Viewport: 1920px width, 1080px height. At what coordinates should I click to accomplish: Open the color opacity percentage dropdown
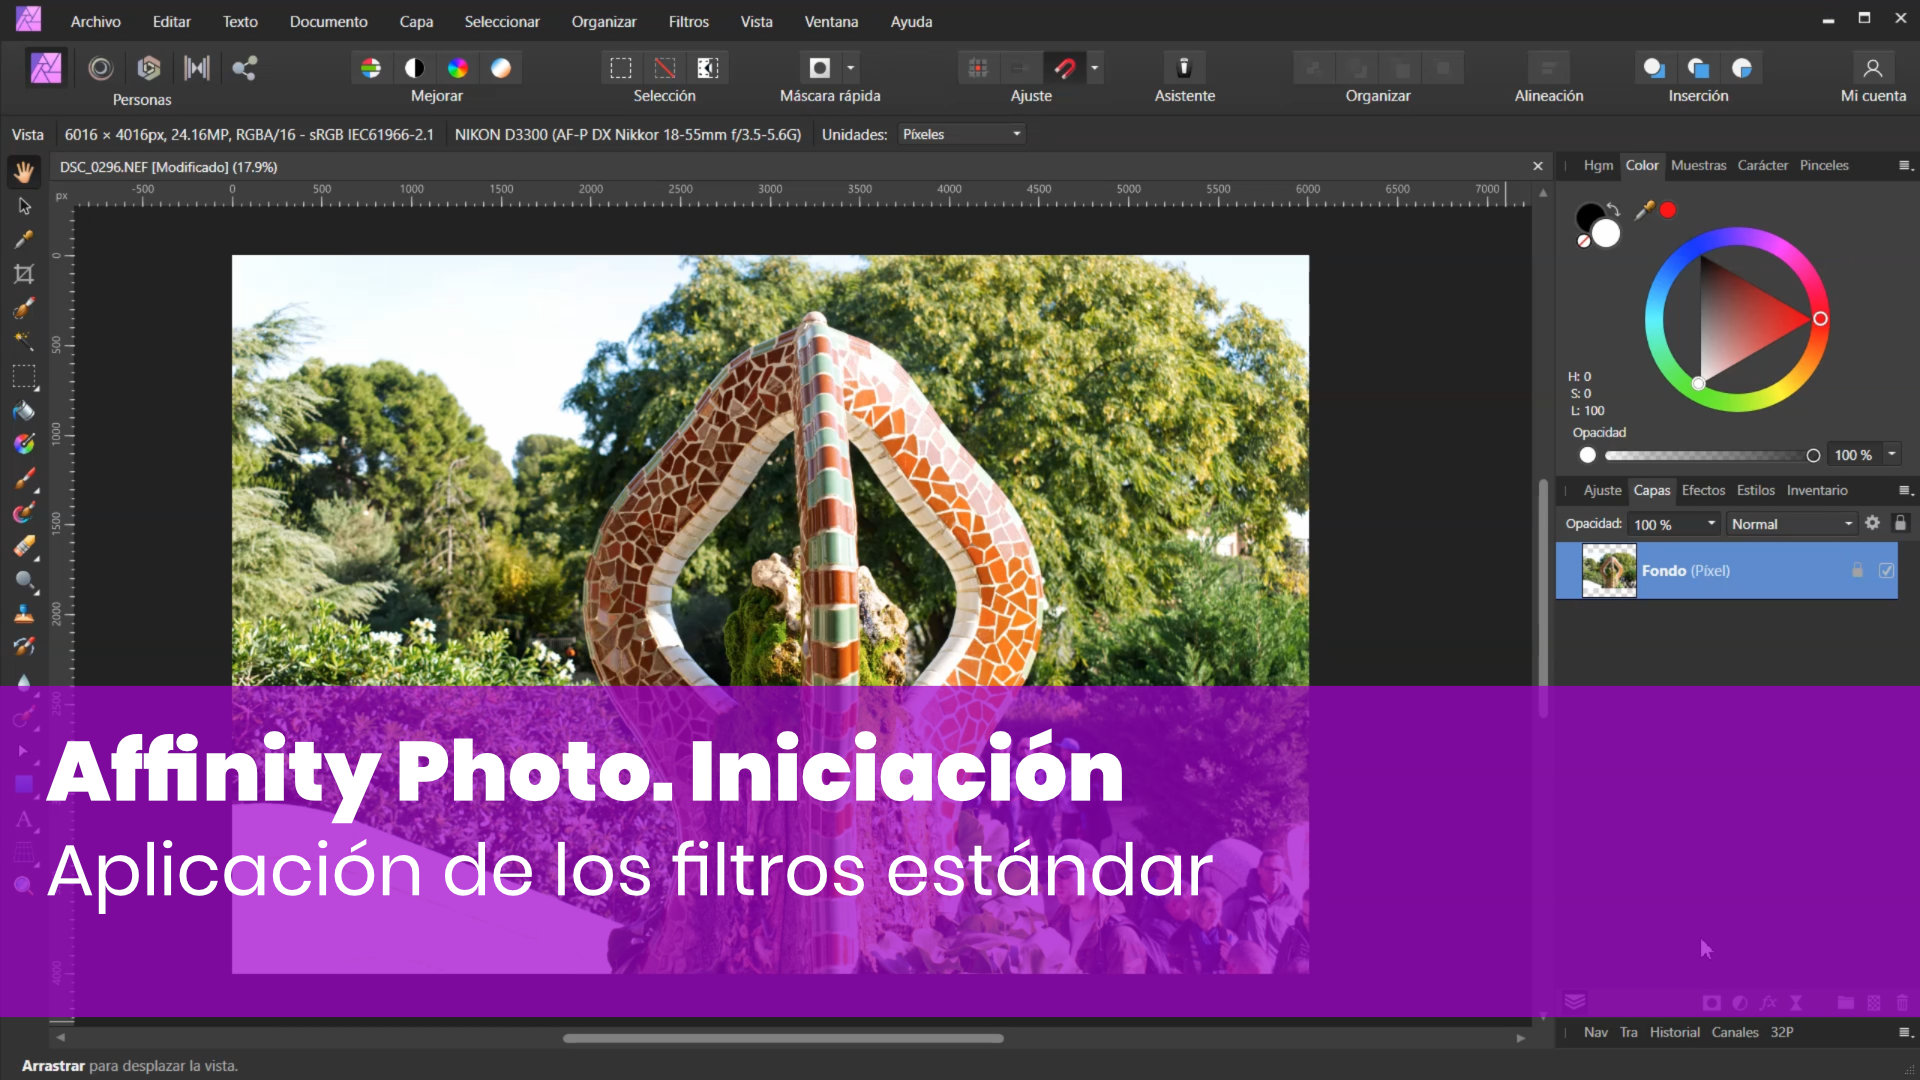[x=1891, y=454]
